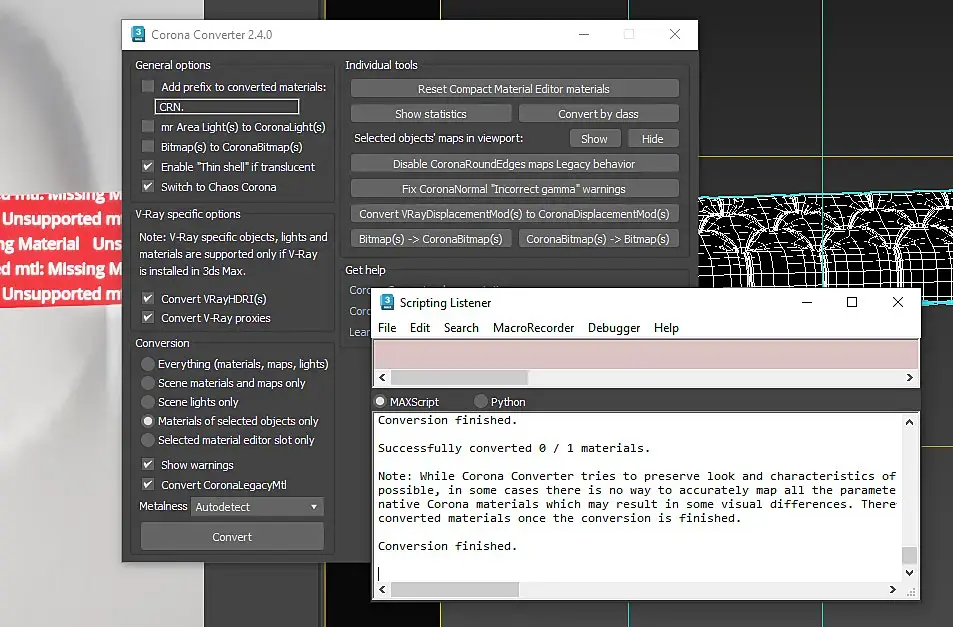
Task: Click Fix CoronaNormal Incorrect gamma warnings
Action: (x=514, y=189)
